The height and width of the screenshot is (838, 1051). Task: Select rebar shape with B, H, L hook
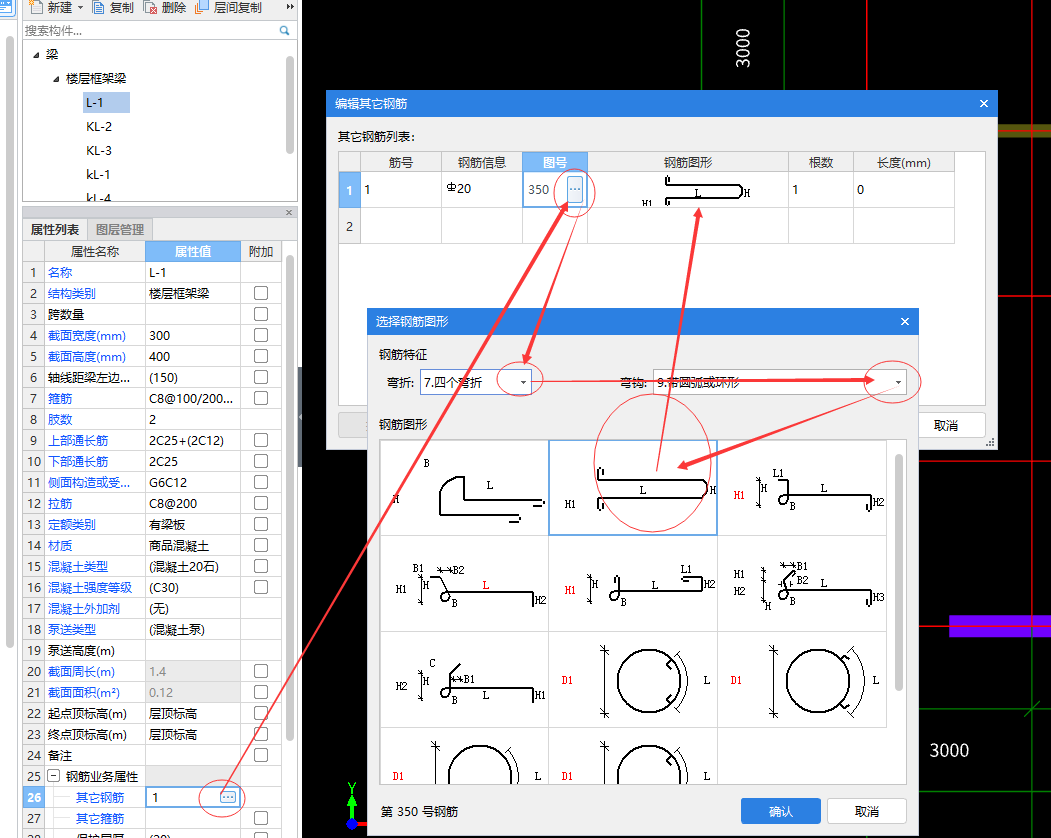[x=465, y=487]
